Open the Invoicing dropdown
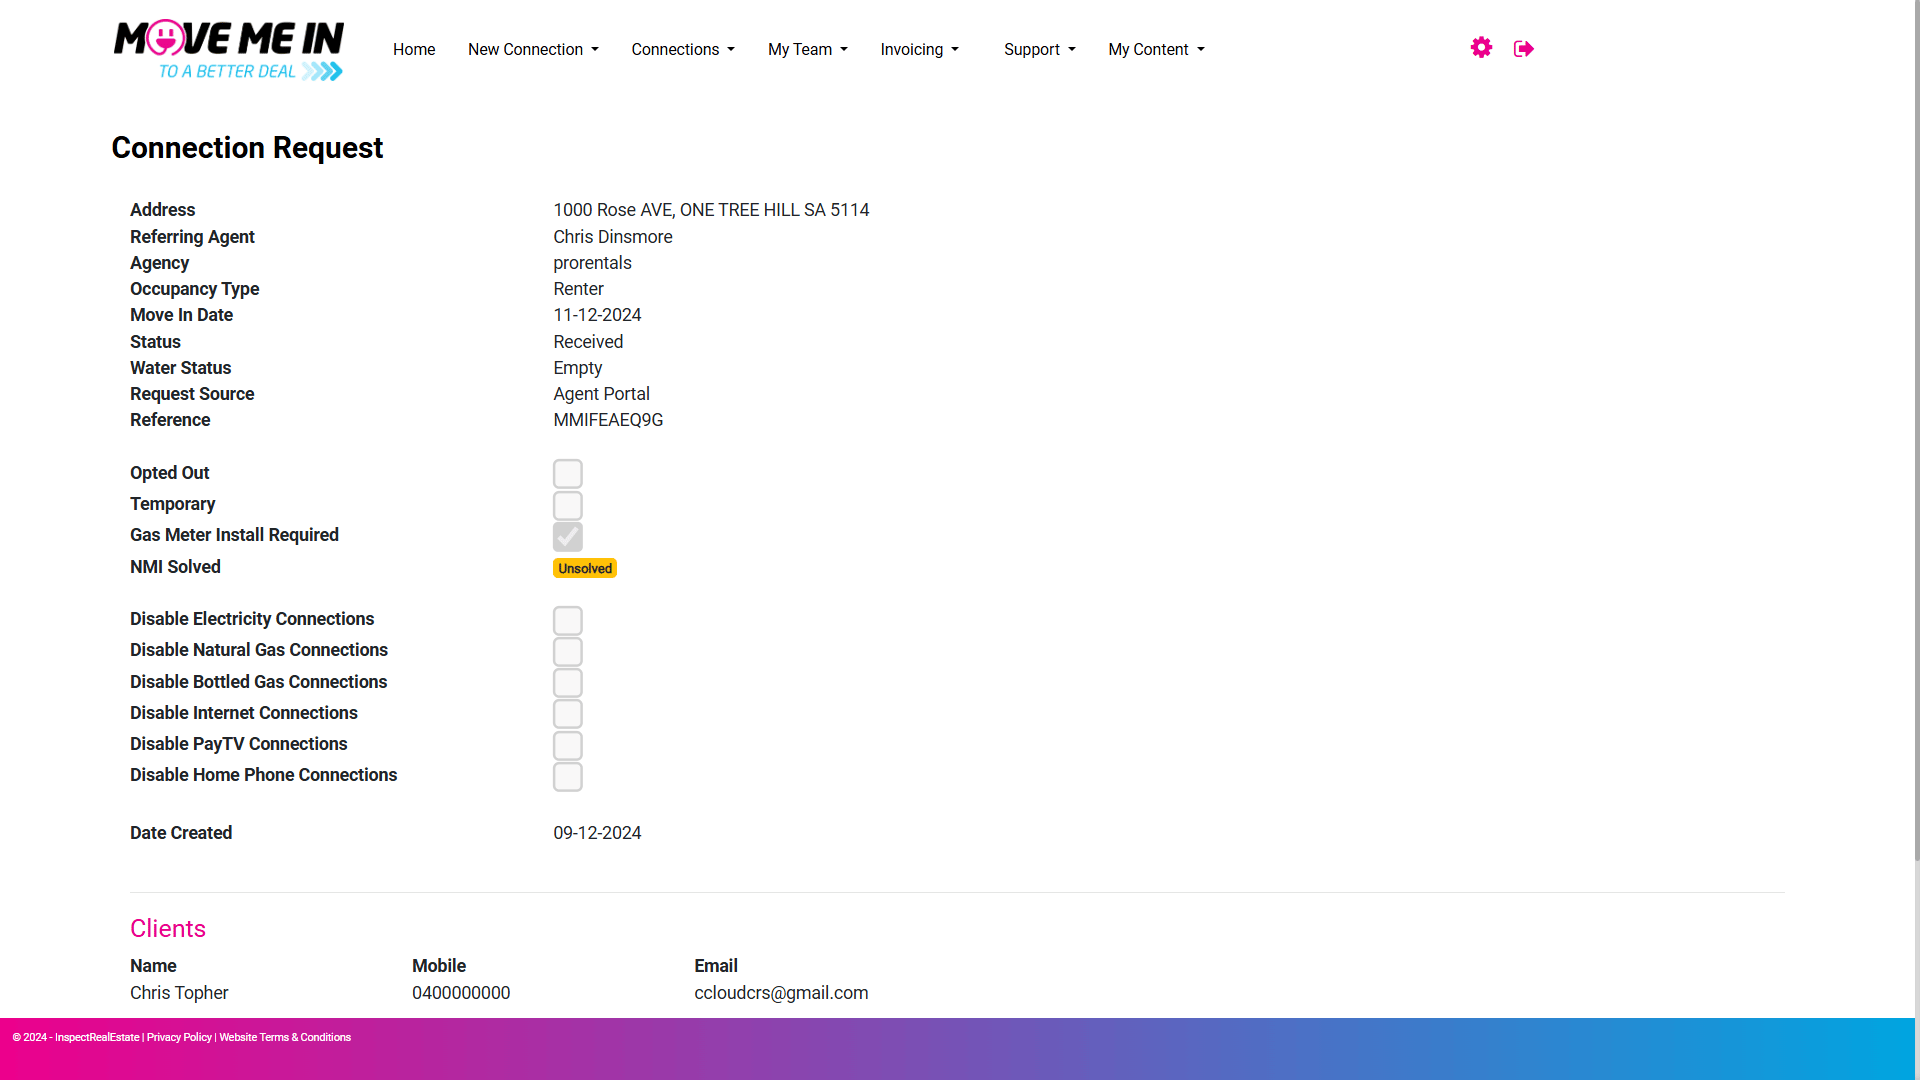Viewport: 1920px width, 1080px height. coord(920,49)
